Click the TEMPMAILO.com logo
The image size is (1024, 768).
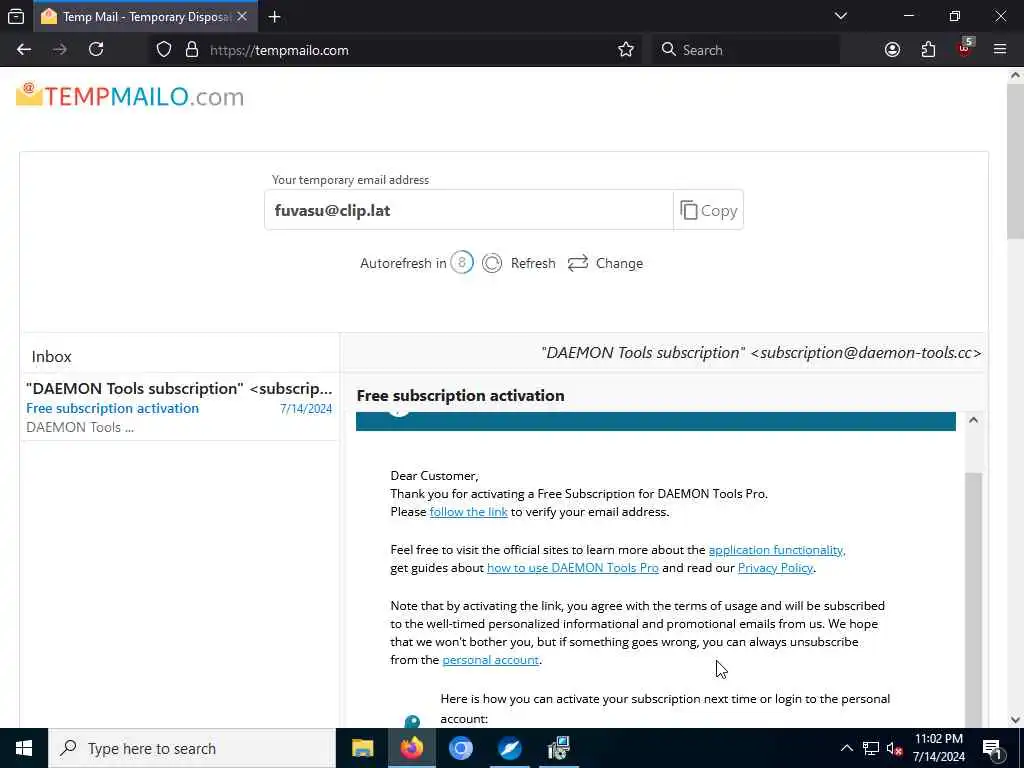coord(130,96)
